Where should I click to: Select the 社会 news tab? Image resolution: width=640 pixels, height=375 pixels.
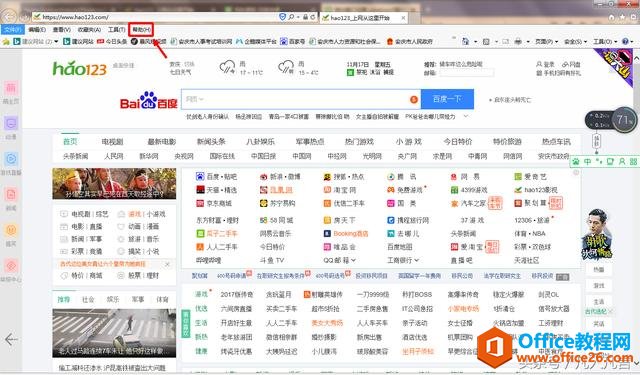tap(88, 299)
